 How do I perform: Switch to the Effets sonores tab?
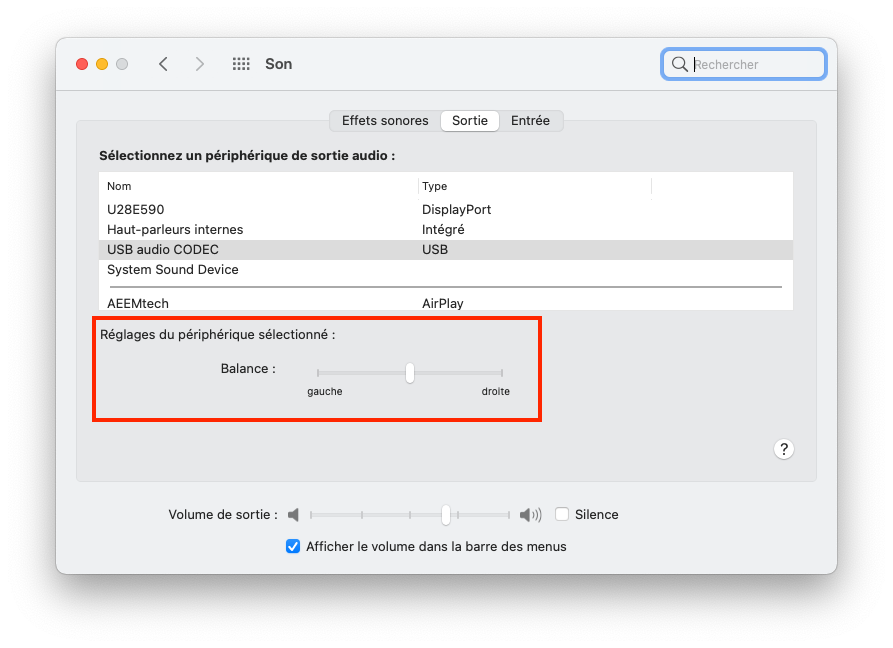pos(385,121)
